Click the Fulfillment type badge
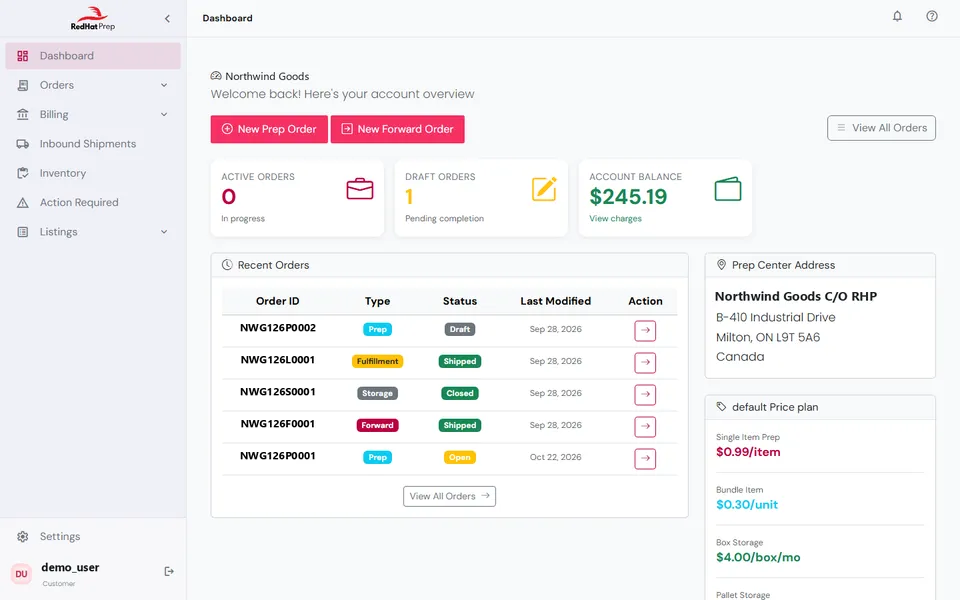 pos(377,361)
